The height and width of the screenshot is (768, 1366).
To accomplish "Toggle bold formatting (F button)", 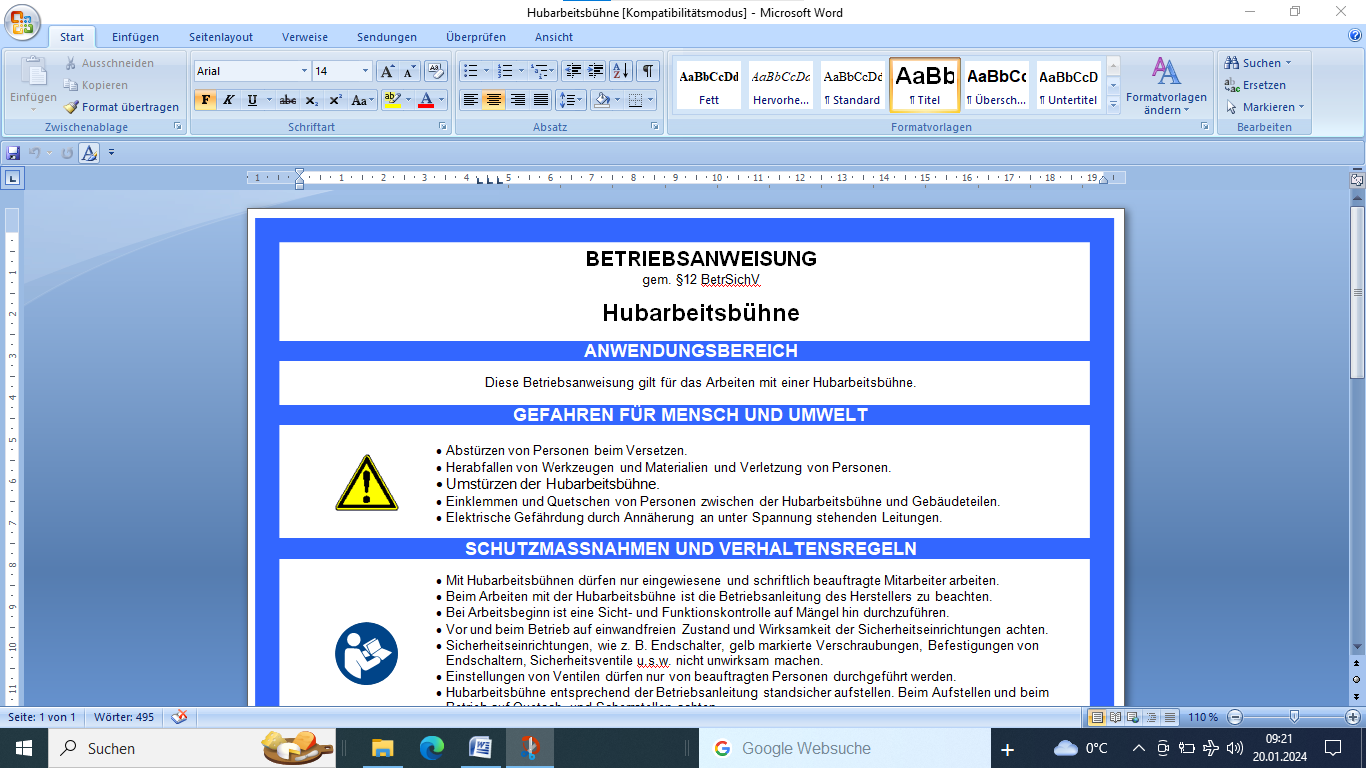I will pos(205,100).
